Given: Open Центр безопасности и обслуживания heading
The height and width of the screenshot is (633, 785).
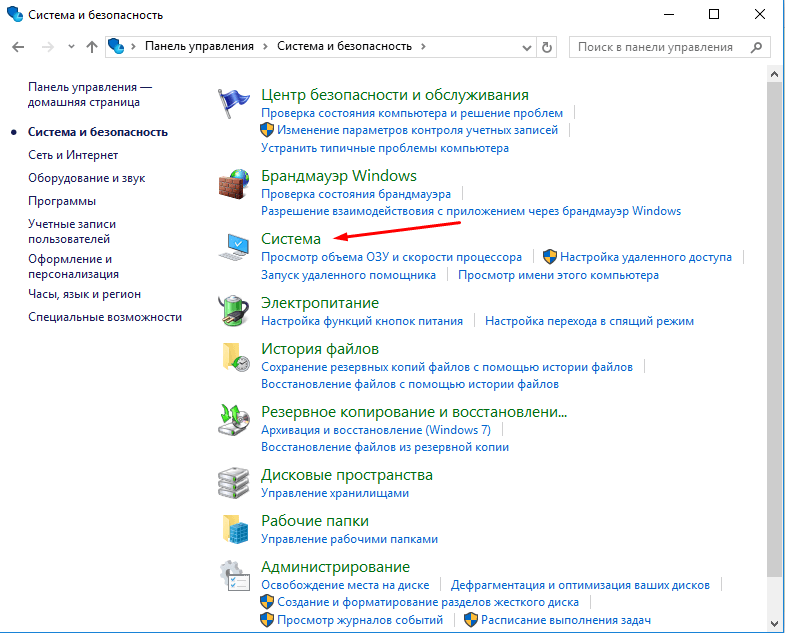Looking at the screenshot, I should 395,95.
